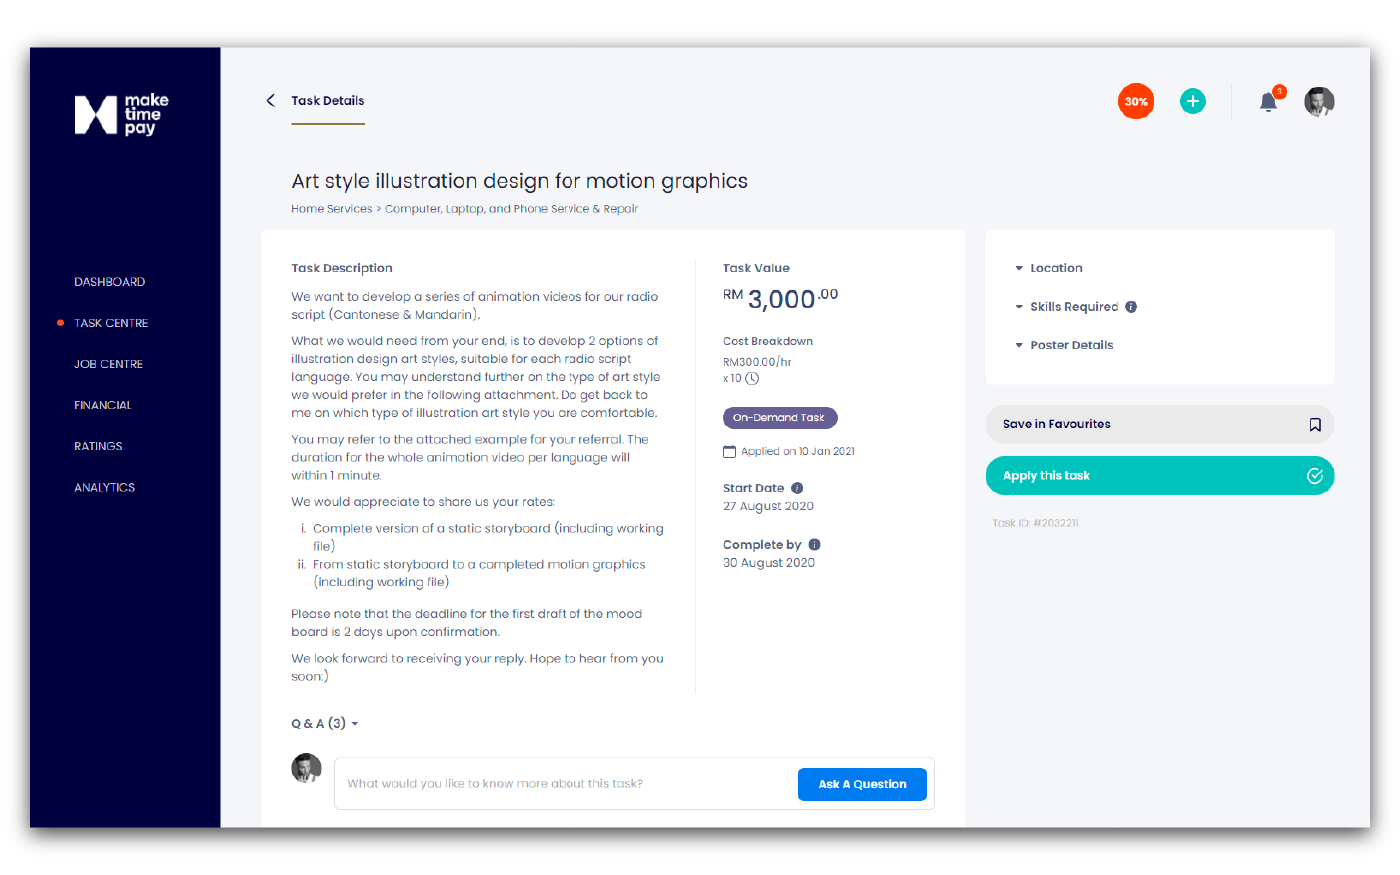Viewport: 1400px width, 875px height.
Task: Click the orange 30% progress indicator
Action: (x=1136, y=101)
